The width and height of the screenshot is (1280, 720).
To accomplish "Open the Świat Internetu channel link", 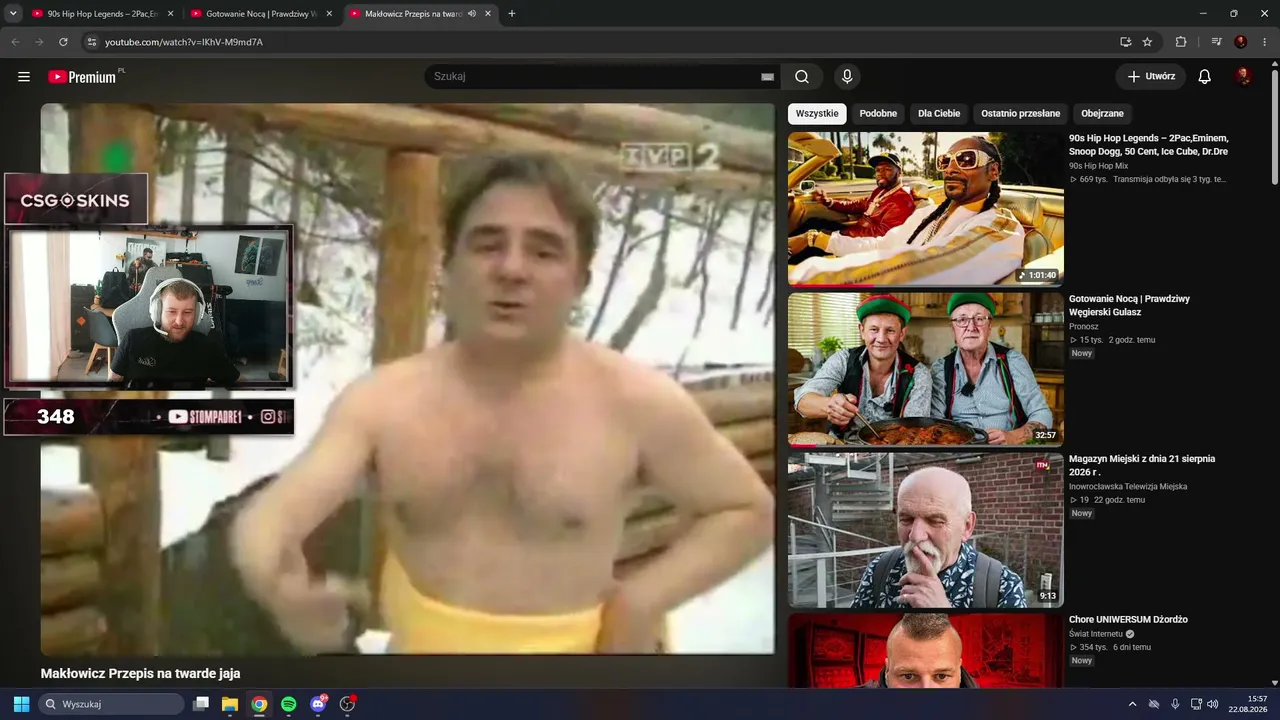I will (1097, 634).
